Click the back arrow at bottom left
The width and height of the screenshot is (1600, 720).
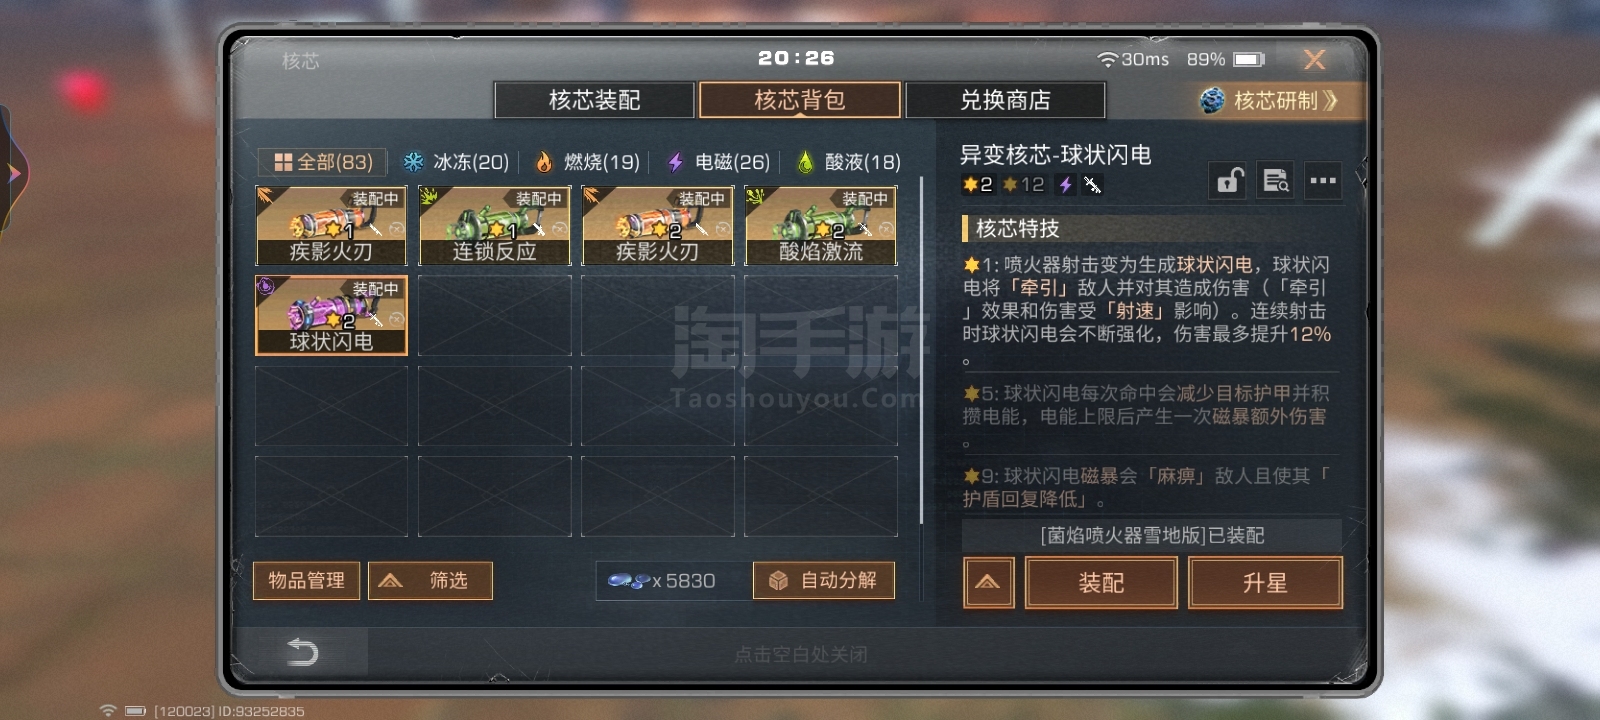[x=302, y=652]
